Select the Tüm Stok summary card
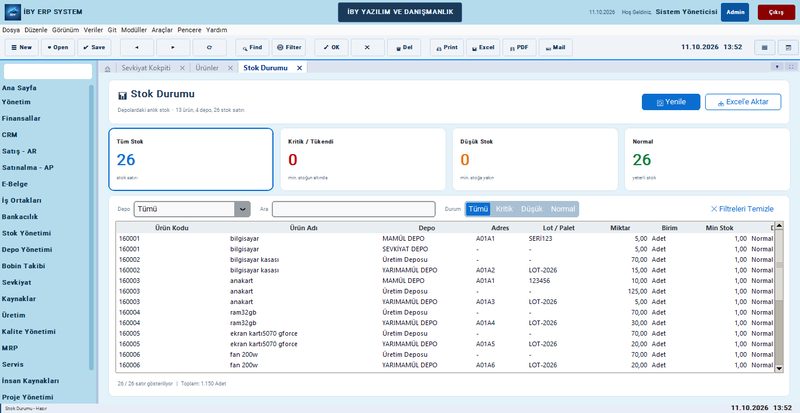Screen dimensions: 800x413 191,159
